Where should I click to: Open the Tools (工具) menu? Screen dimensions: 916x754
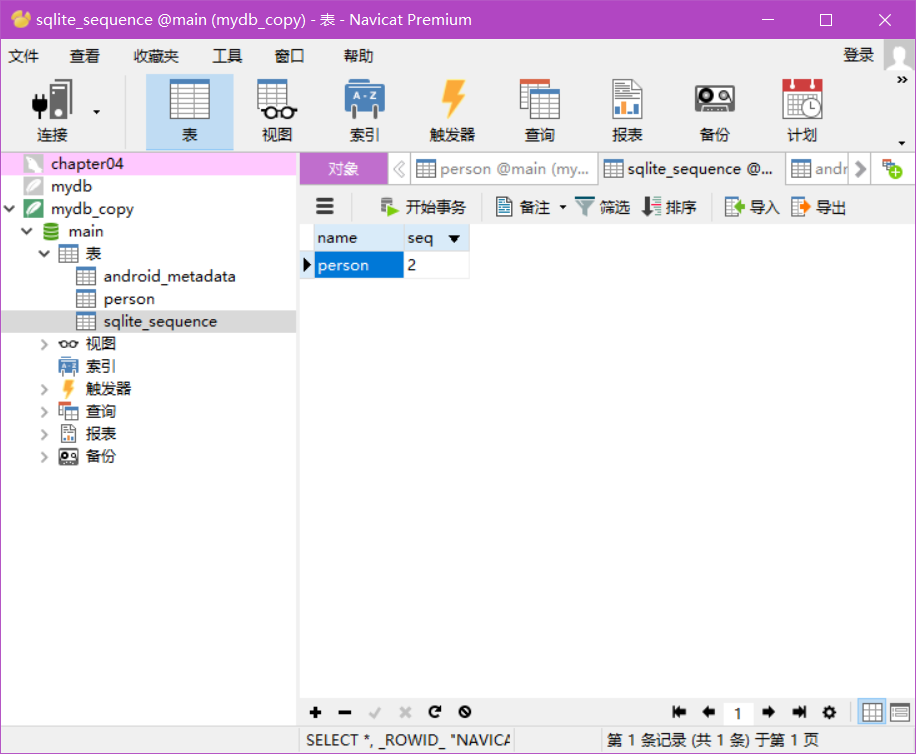click(x=227, y=56)
